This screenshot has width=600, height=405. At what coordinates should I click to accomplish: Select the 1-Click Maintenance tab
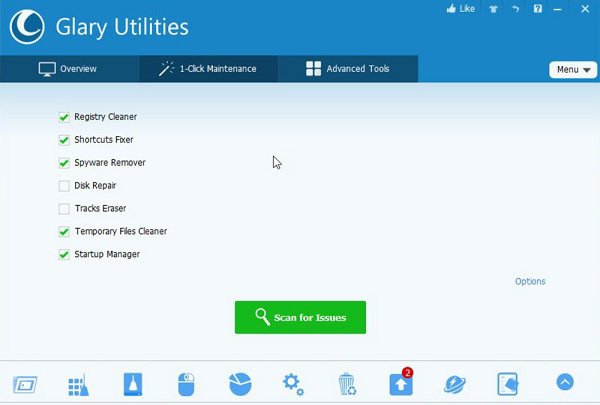208,69
